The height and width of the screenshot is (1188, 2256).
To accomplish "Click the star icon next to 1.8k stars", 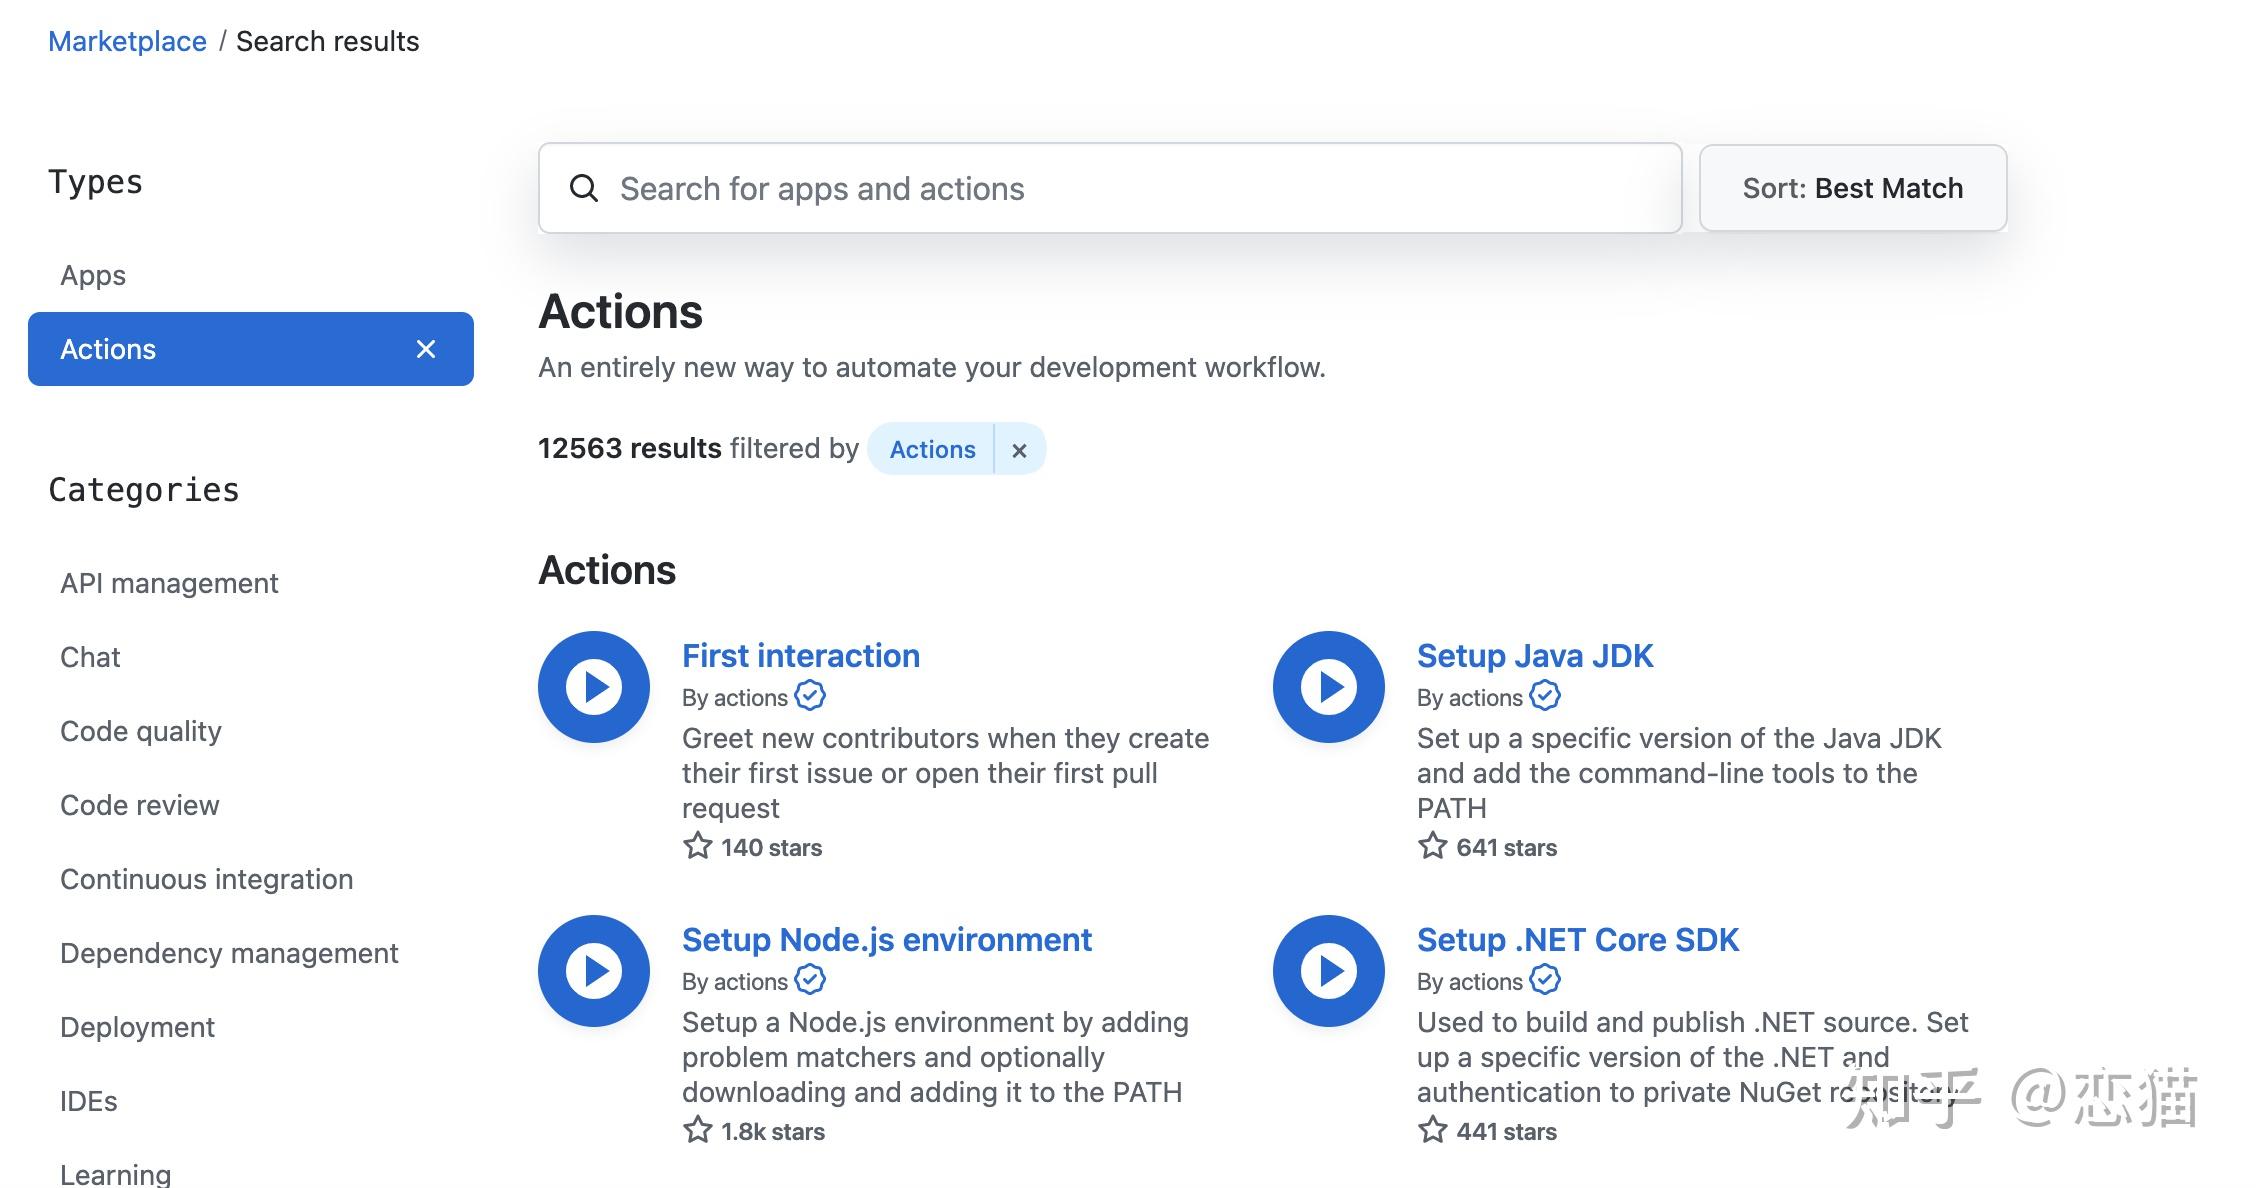I will [x=698, y=1131].
